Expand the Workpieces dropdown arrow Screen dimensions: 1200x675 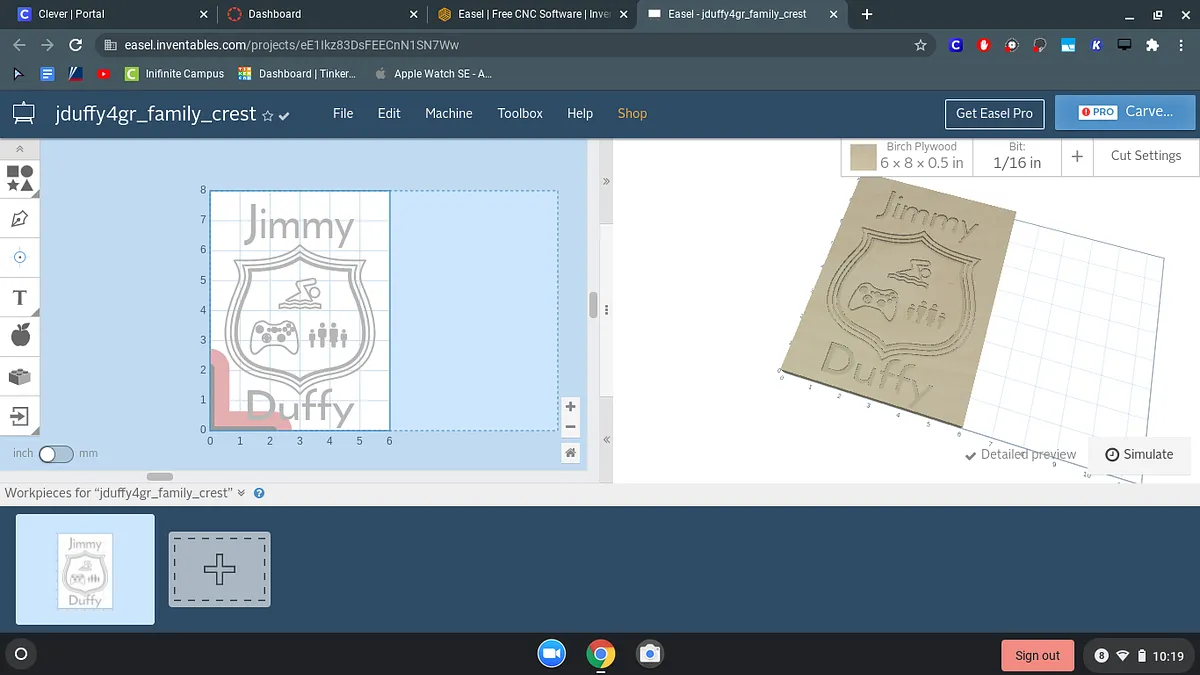pos(241,493)
